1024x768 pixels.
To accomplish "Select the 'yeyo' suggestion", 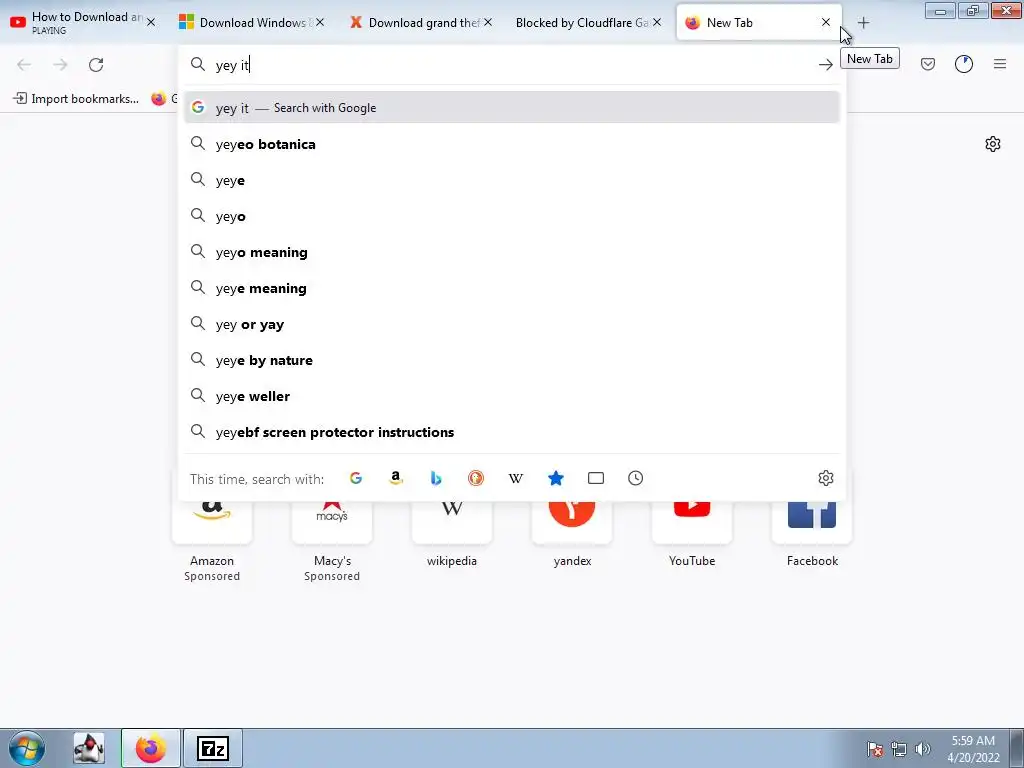I will tap(511, 216).
